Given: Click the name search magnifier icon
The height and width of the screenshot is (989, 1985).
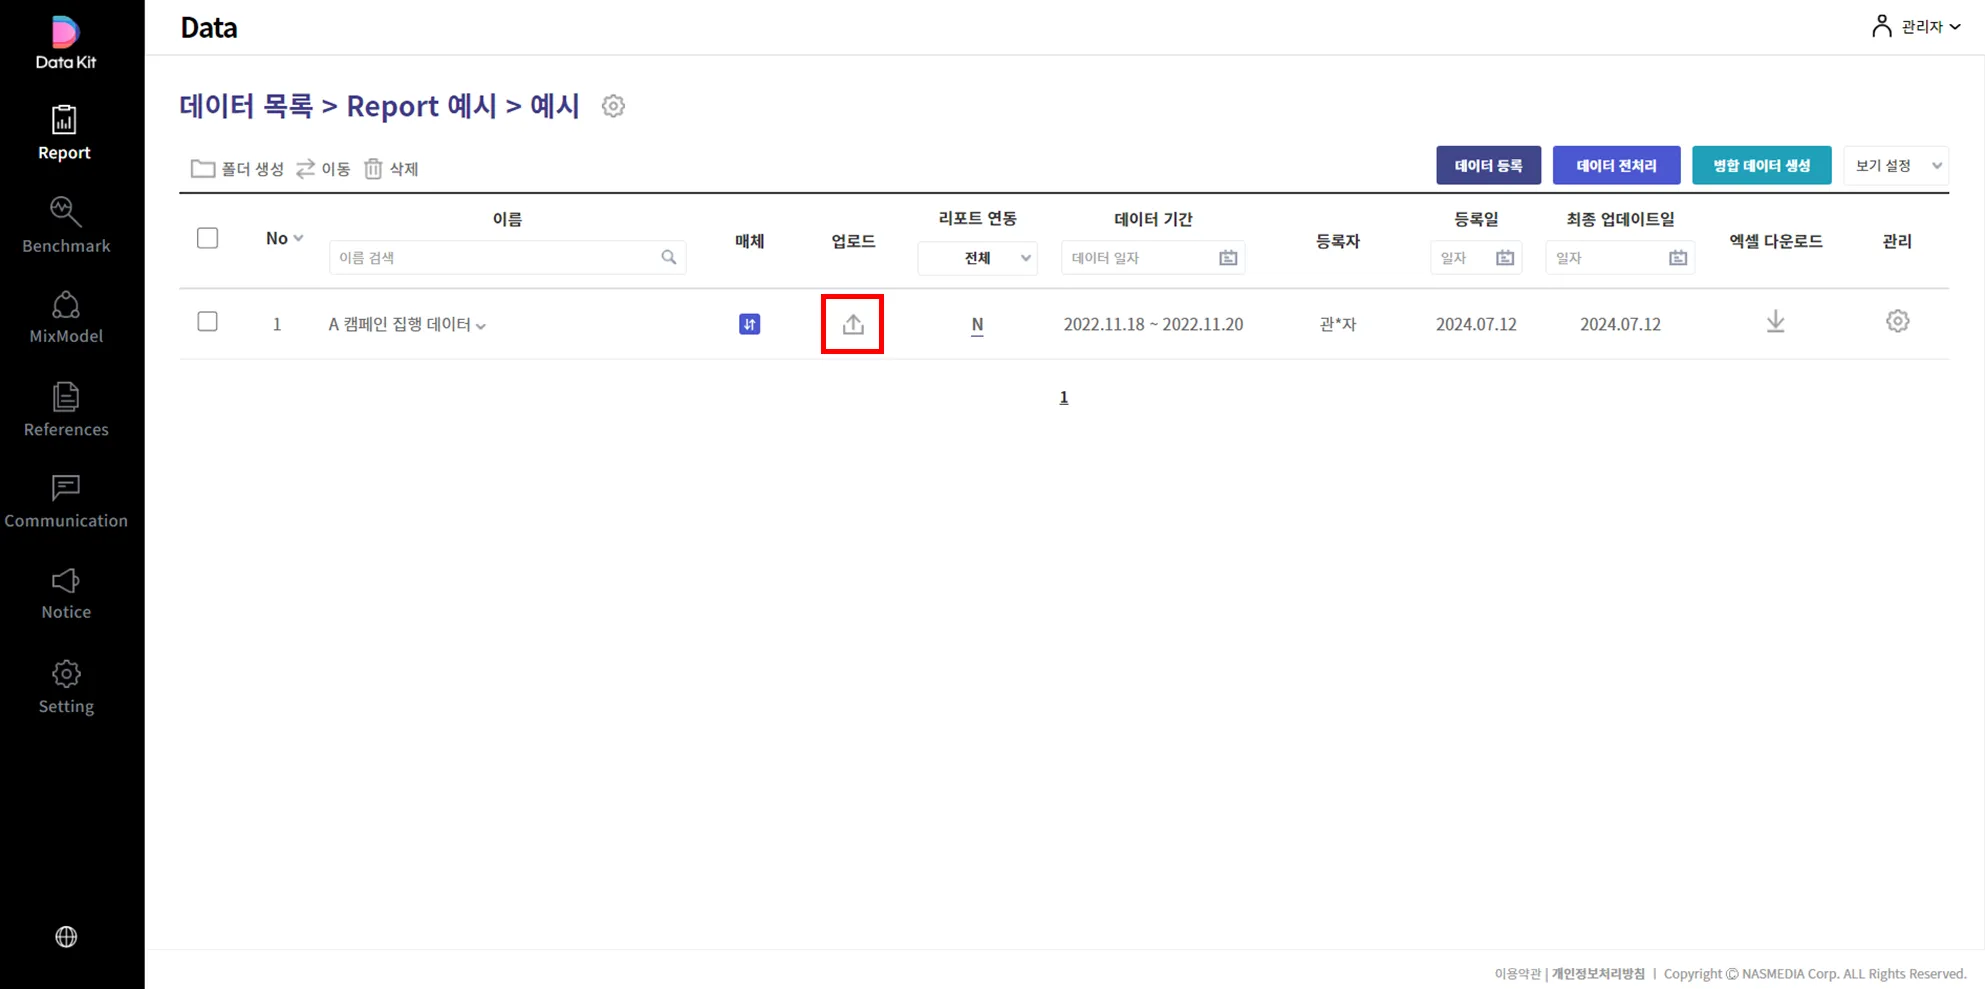Looking at the screenshot, I should click(x=669, y=258).
